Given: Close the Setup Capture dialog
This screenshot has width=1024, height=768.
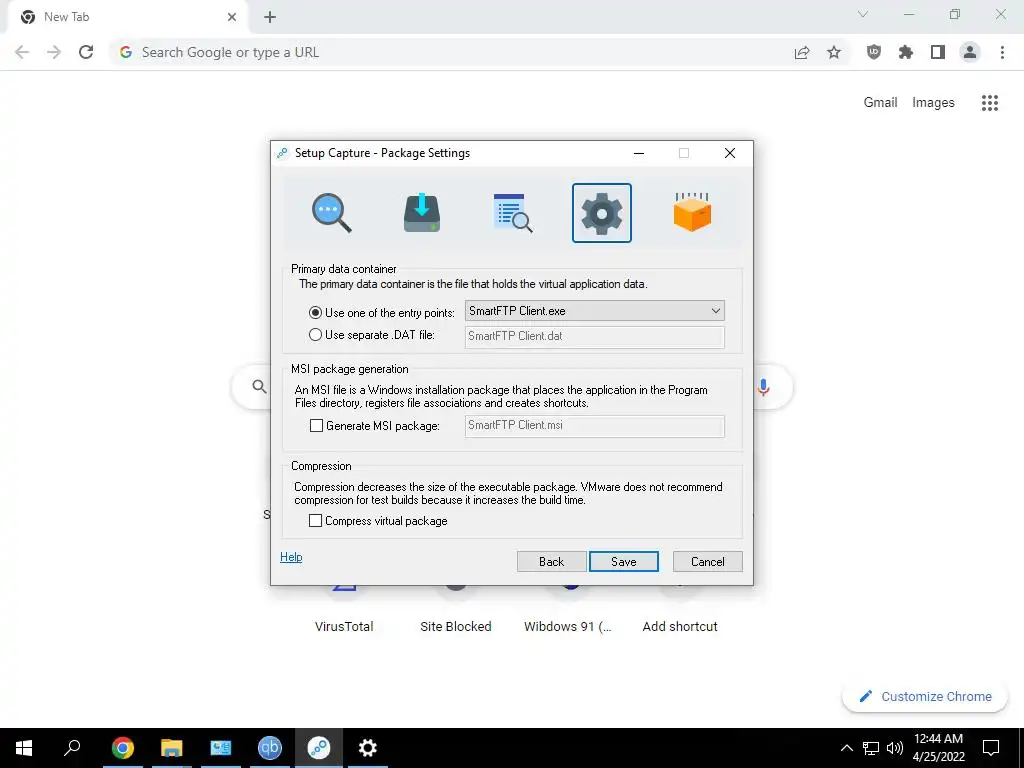Looking at the screenshot, I should coord(729,153).
